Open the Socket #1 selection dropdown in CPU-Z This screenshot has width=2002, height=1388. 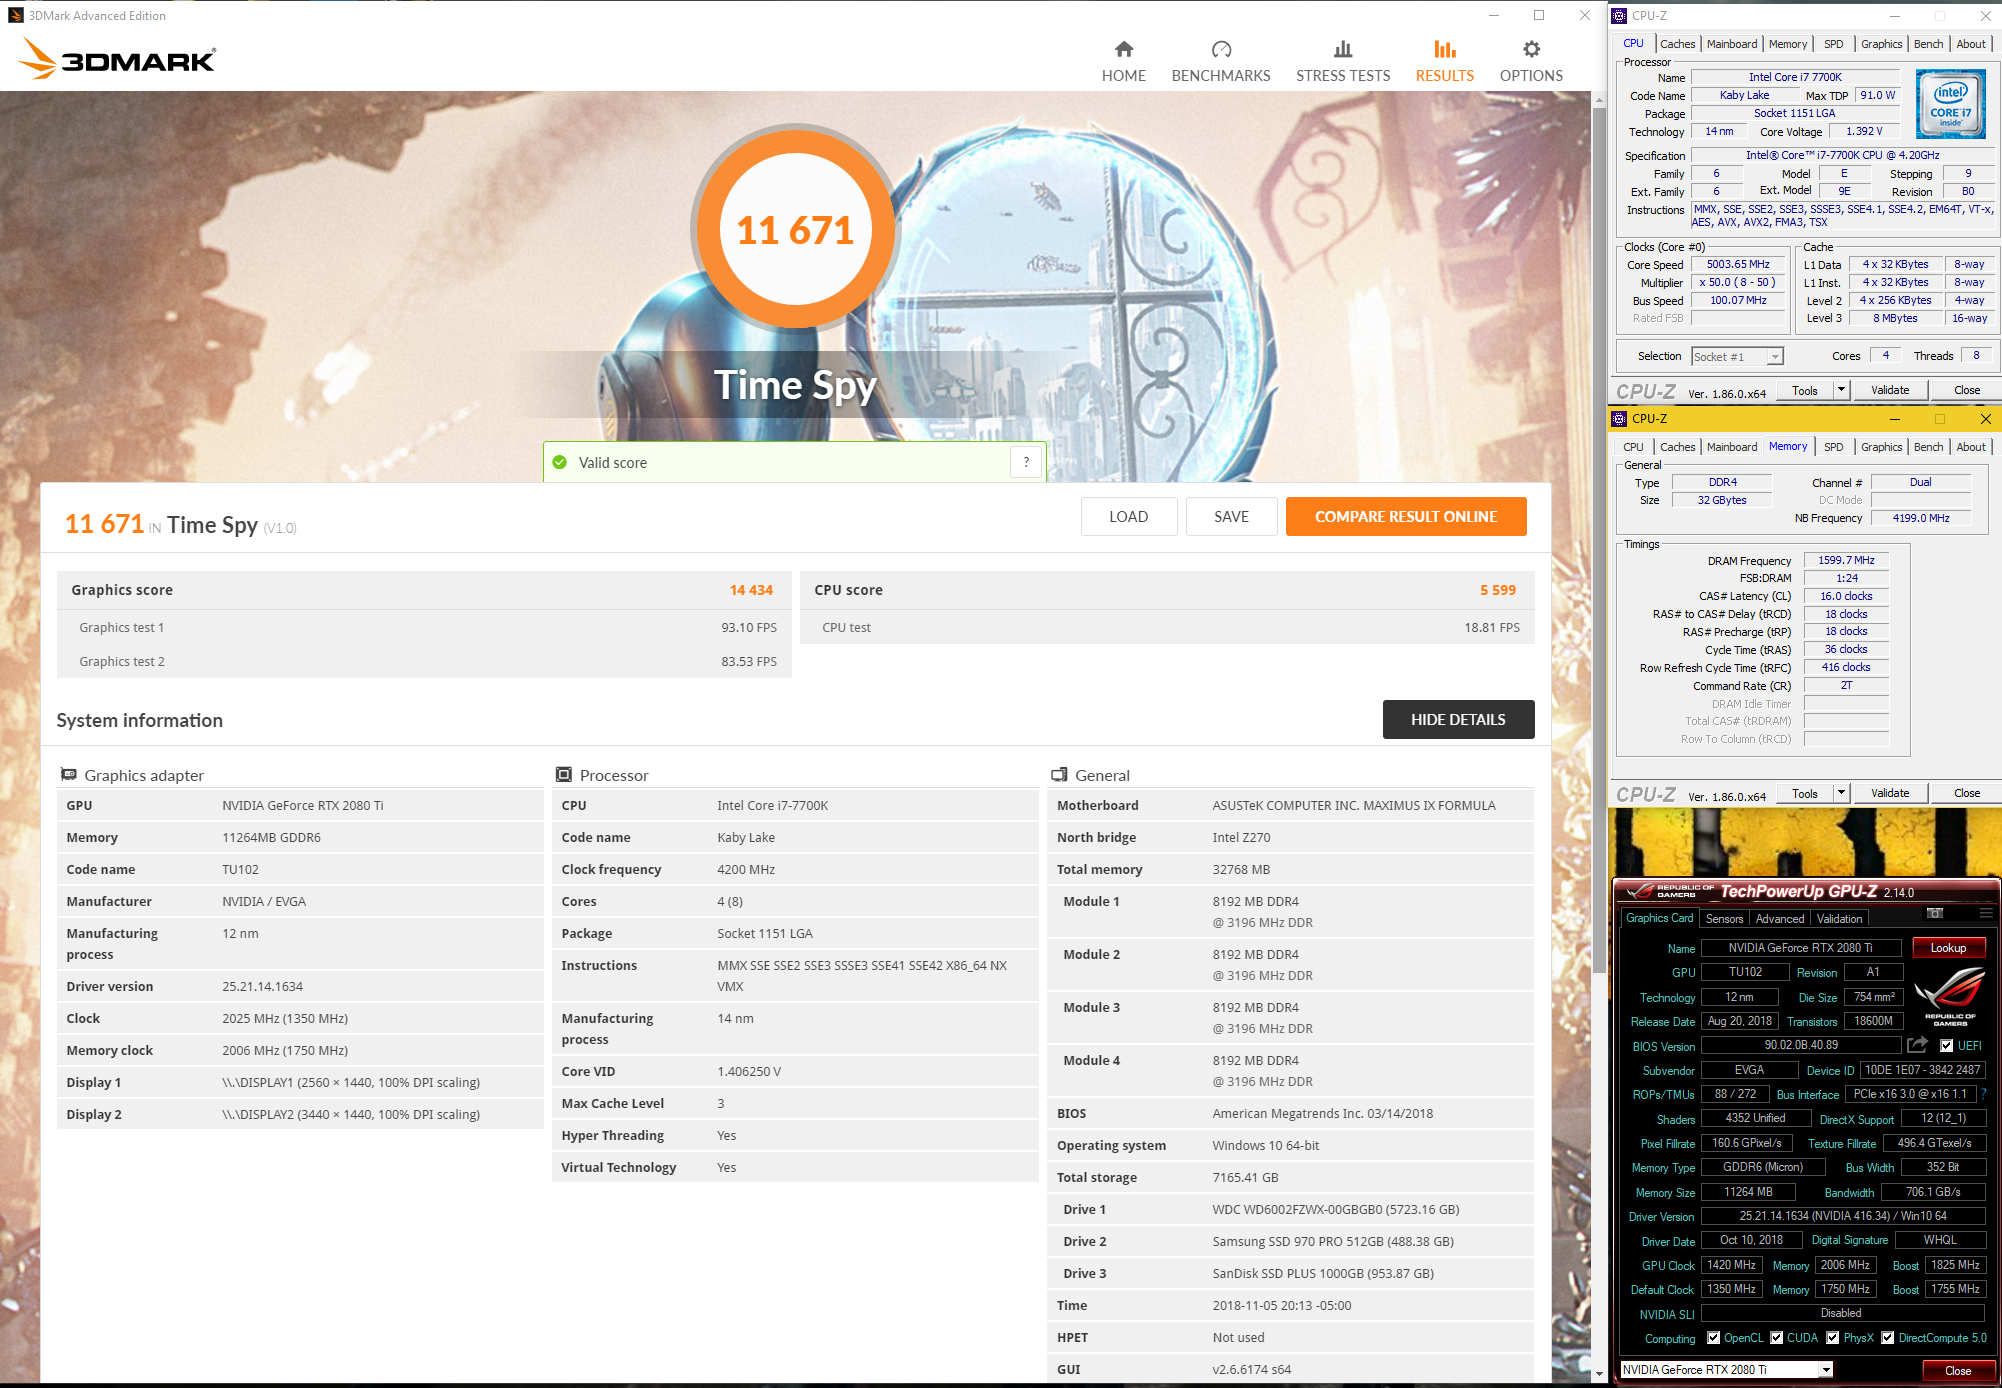point(1737,356)
